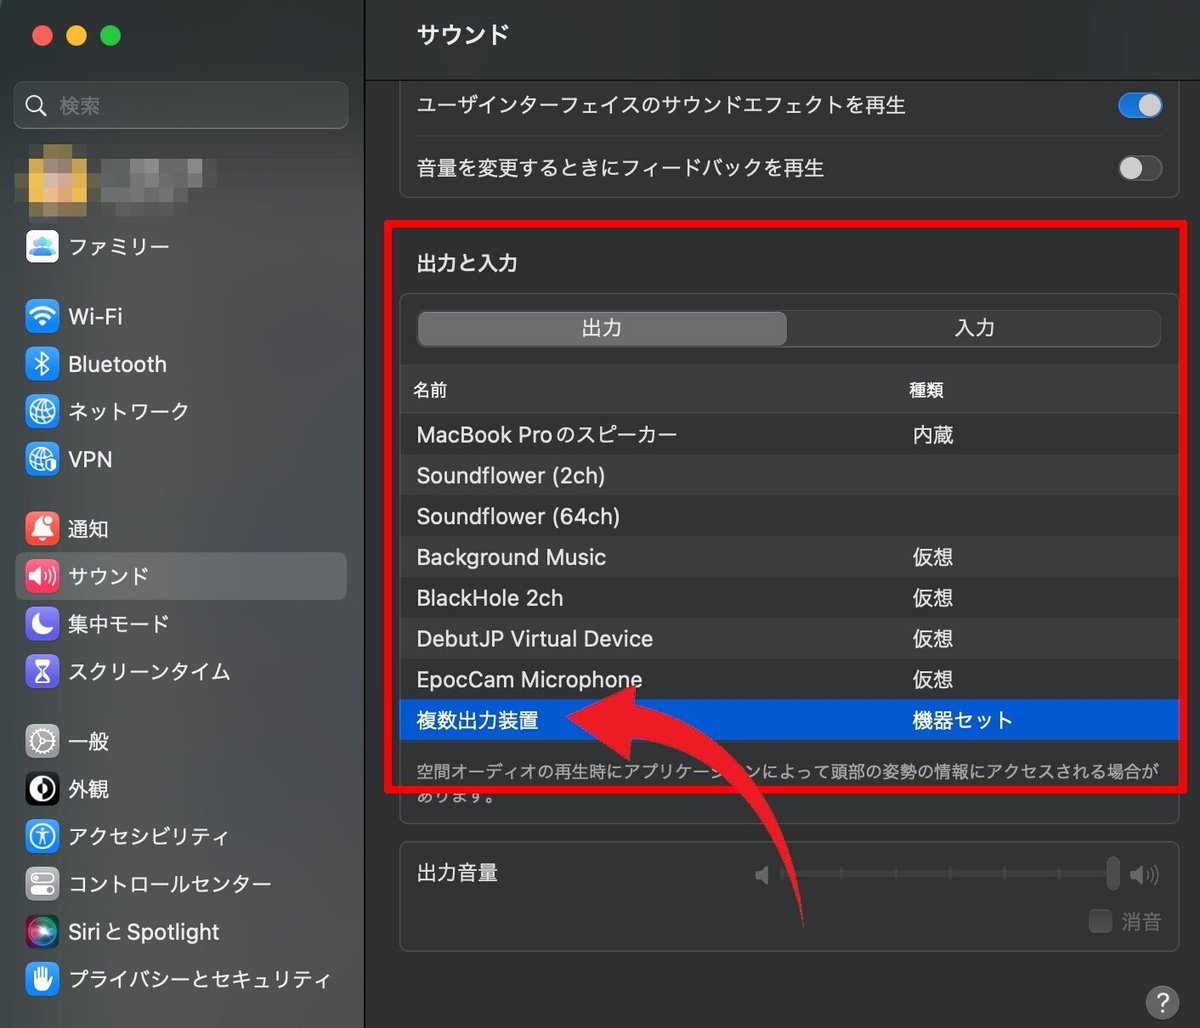Close the settings window red button

pyautogui.click(x=42, y=36)
